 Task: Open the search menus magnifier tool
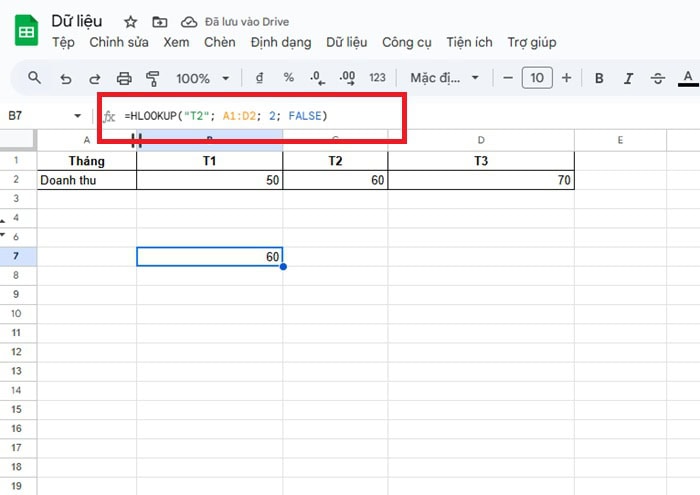pyautogui.click(x=34, y=78)
